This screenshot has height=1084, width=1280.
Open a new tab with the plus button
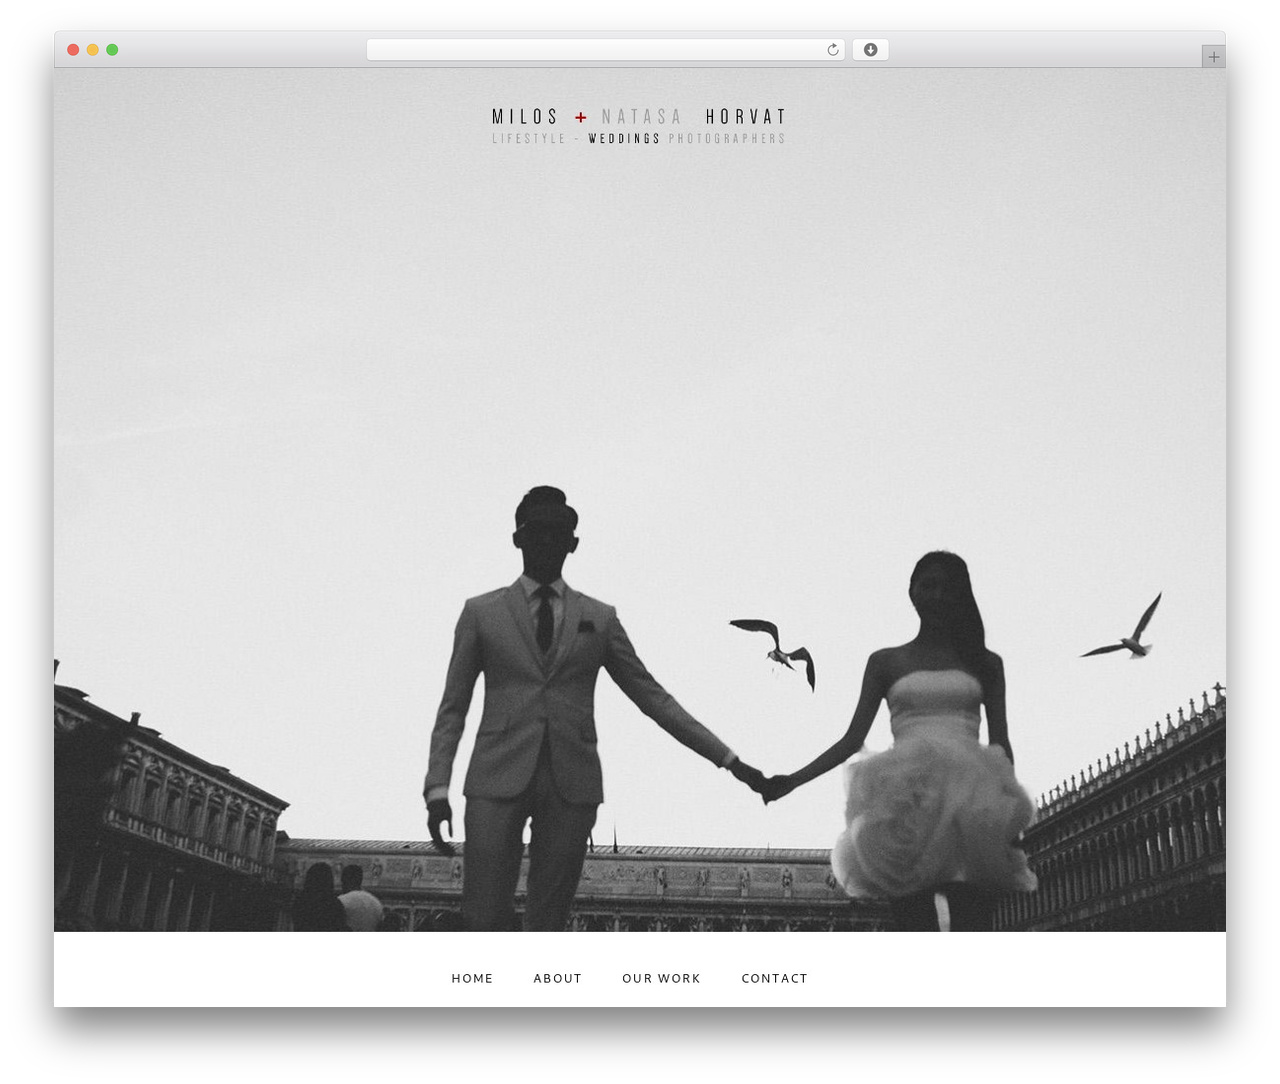point(1213,57)
